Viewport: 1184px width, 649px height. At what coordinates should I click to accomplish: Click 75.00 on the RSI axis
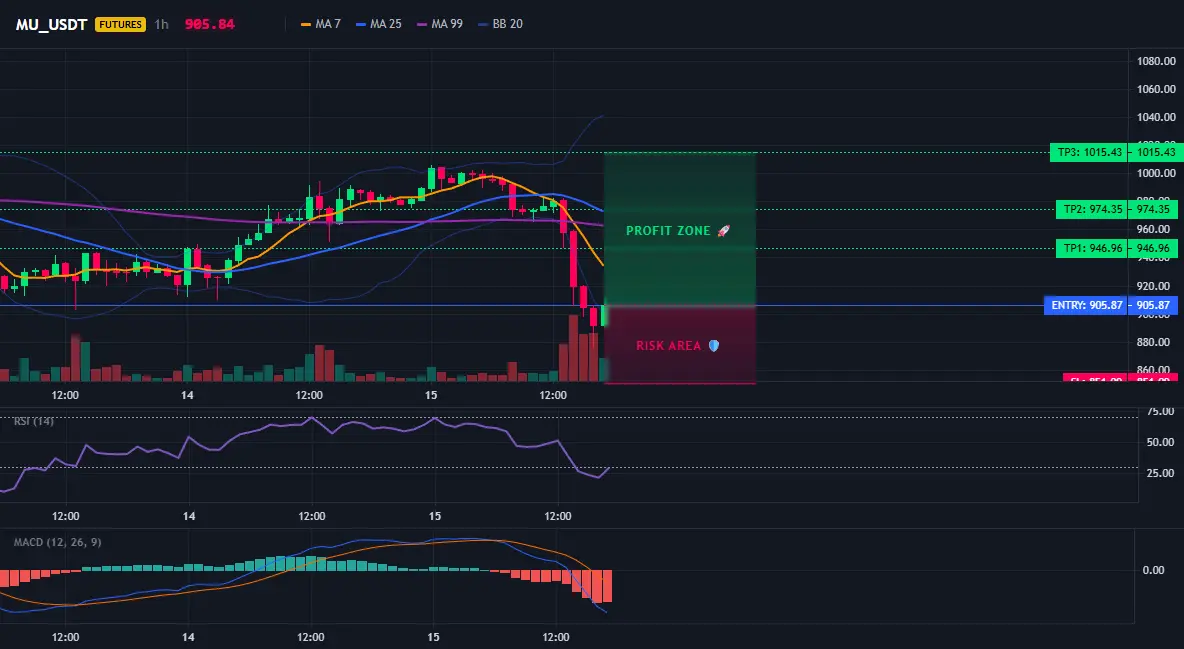click(x=1160, y=411)
